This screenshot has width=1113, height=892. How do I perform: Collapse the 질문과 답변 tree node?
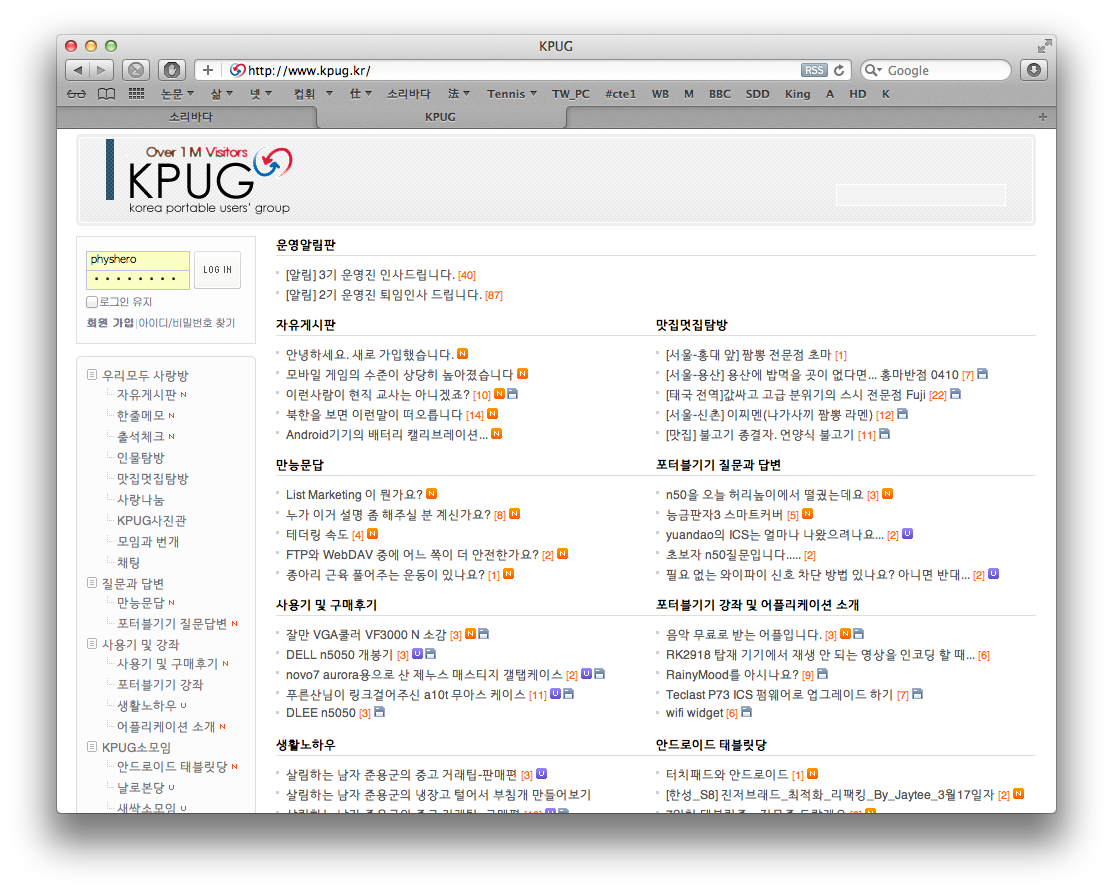[x=92, y=583]
